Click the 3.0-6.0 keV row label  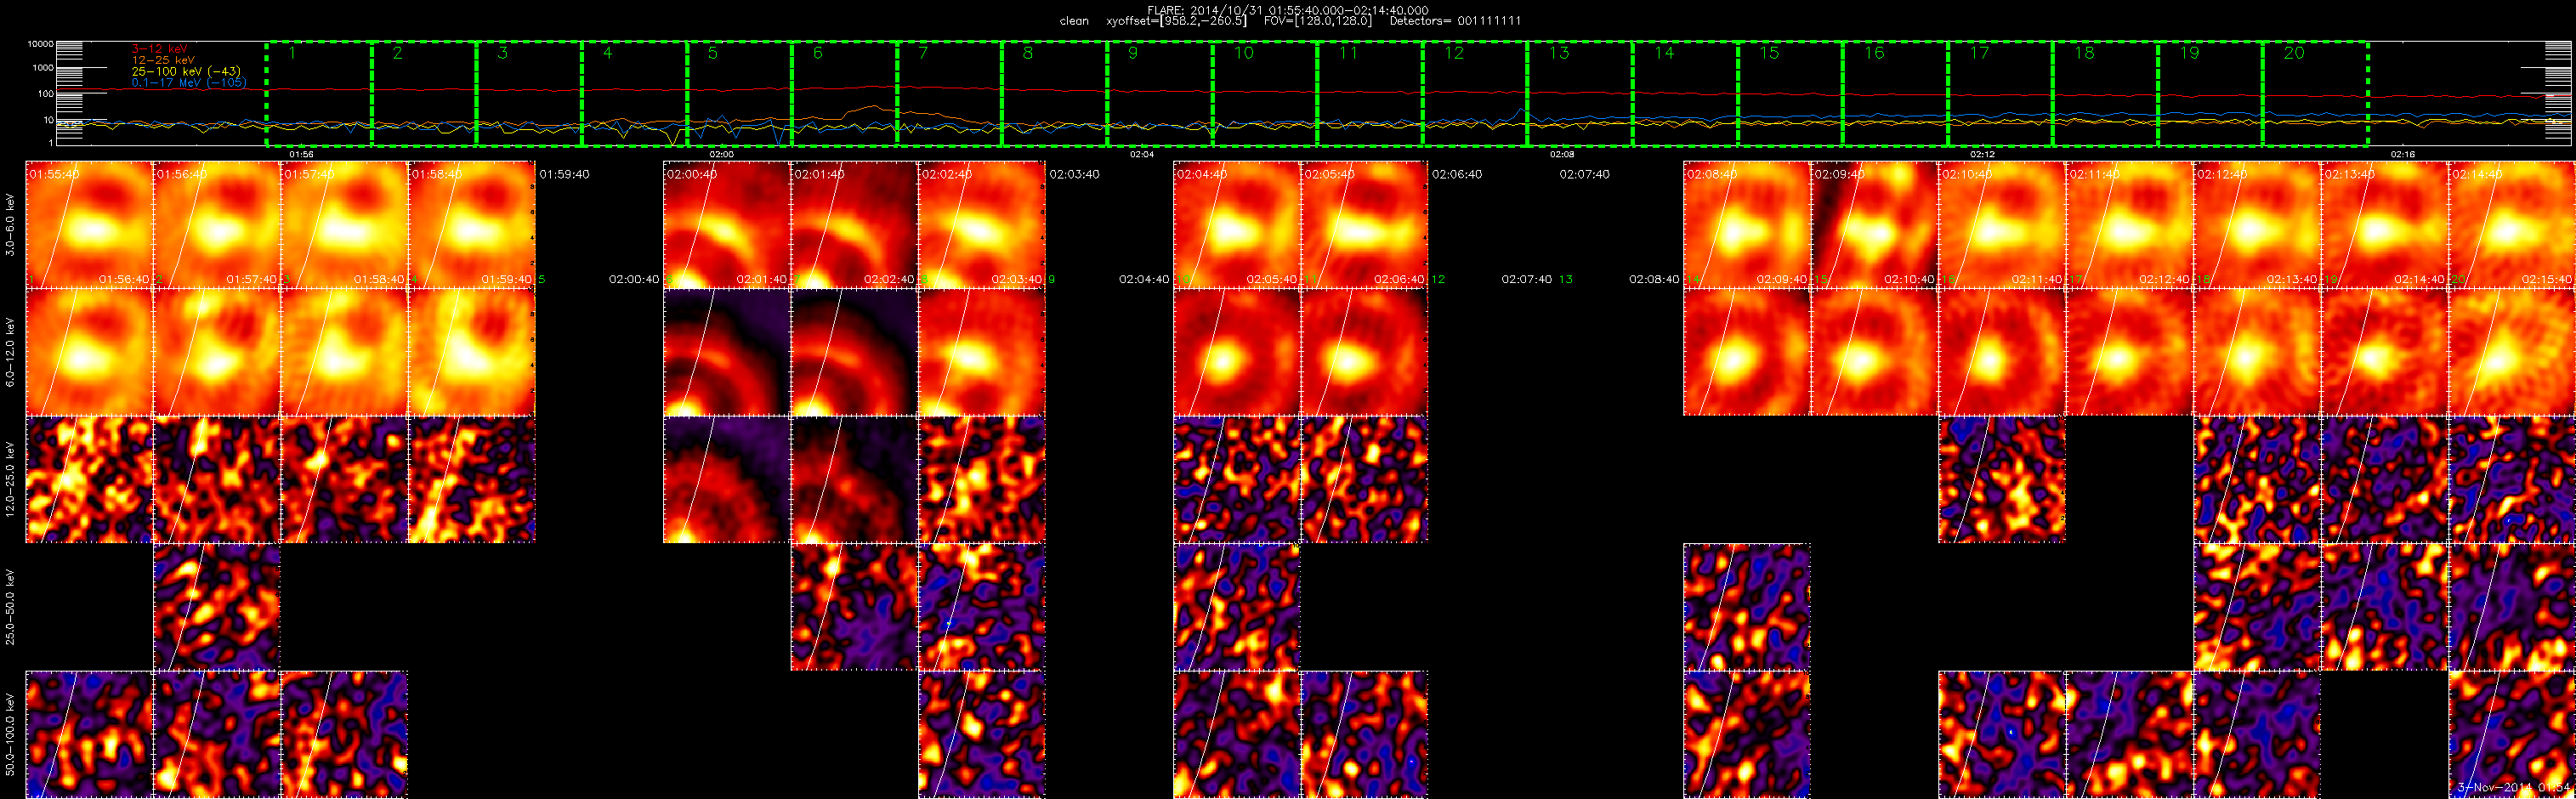[x=11, y=226]
